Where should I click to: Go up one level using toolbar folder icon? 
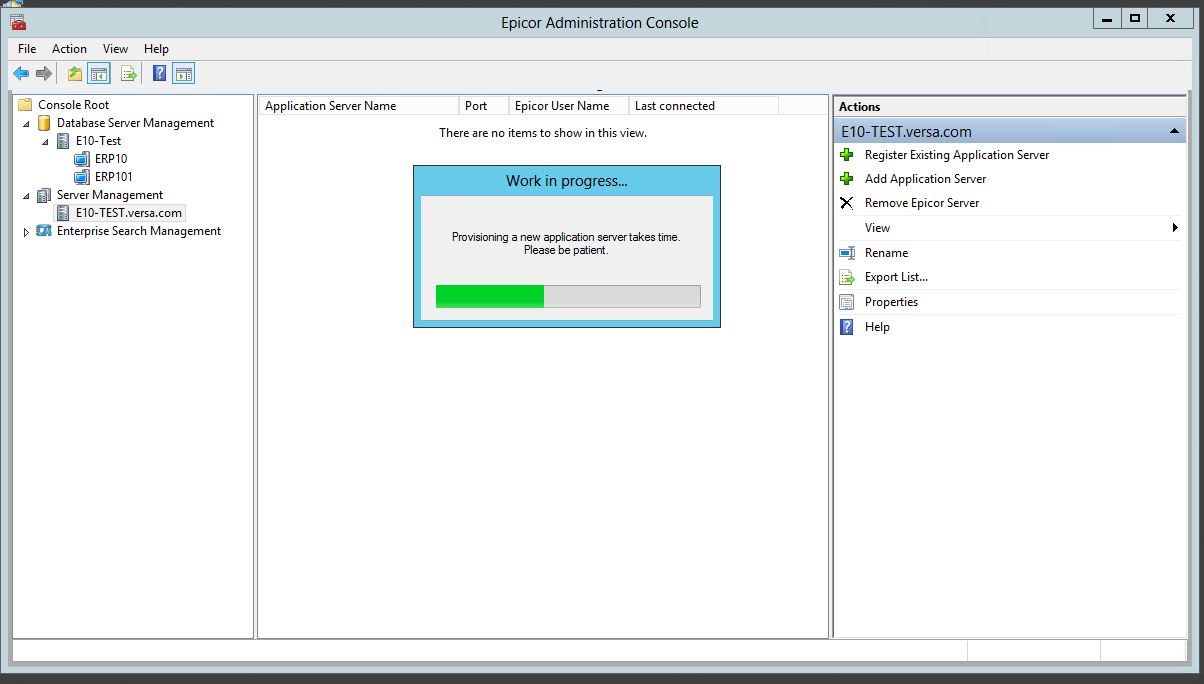pos(75,73)
